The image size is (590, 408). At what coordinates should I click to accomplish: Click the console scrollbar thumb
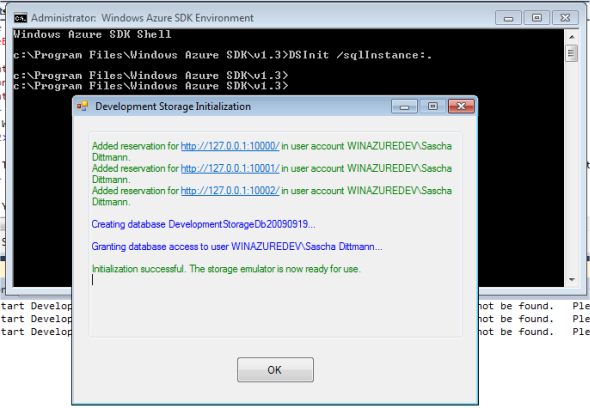(x=572, y=53)
